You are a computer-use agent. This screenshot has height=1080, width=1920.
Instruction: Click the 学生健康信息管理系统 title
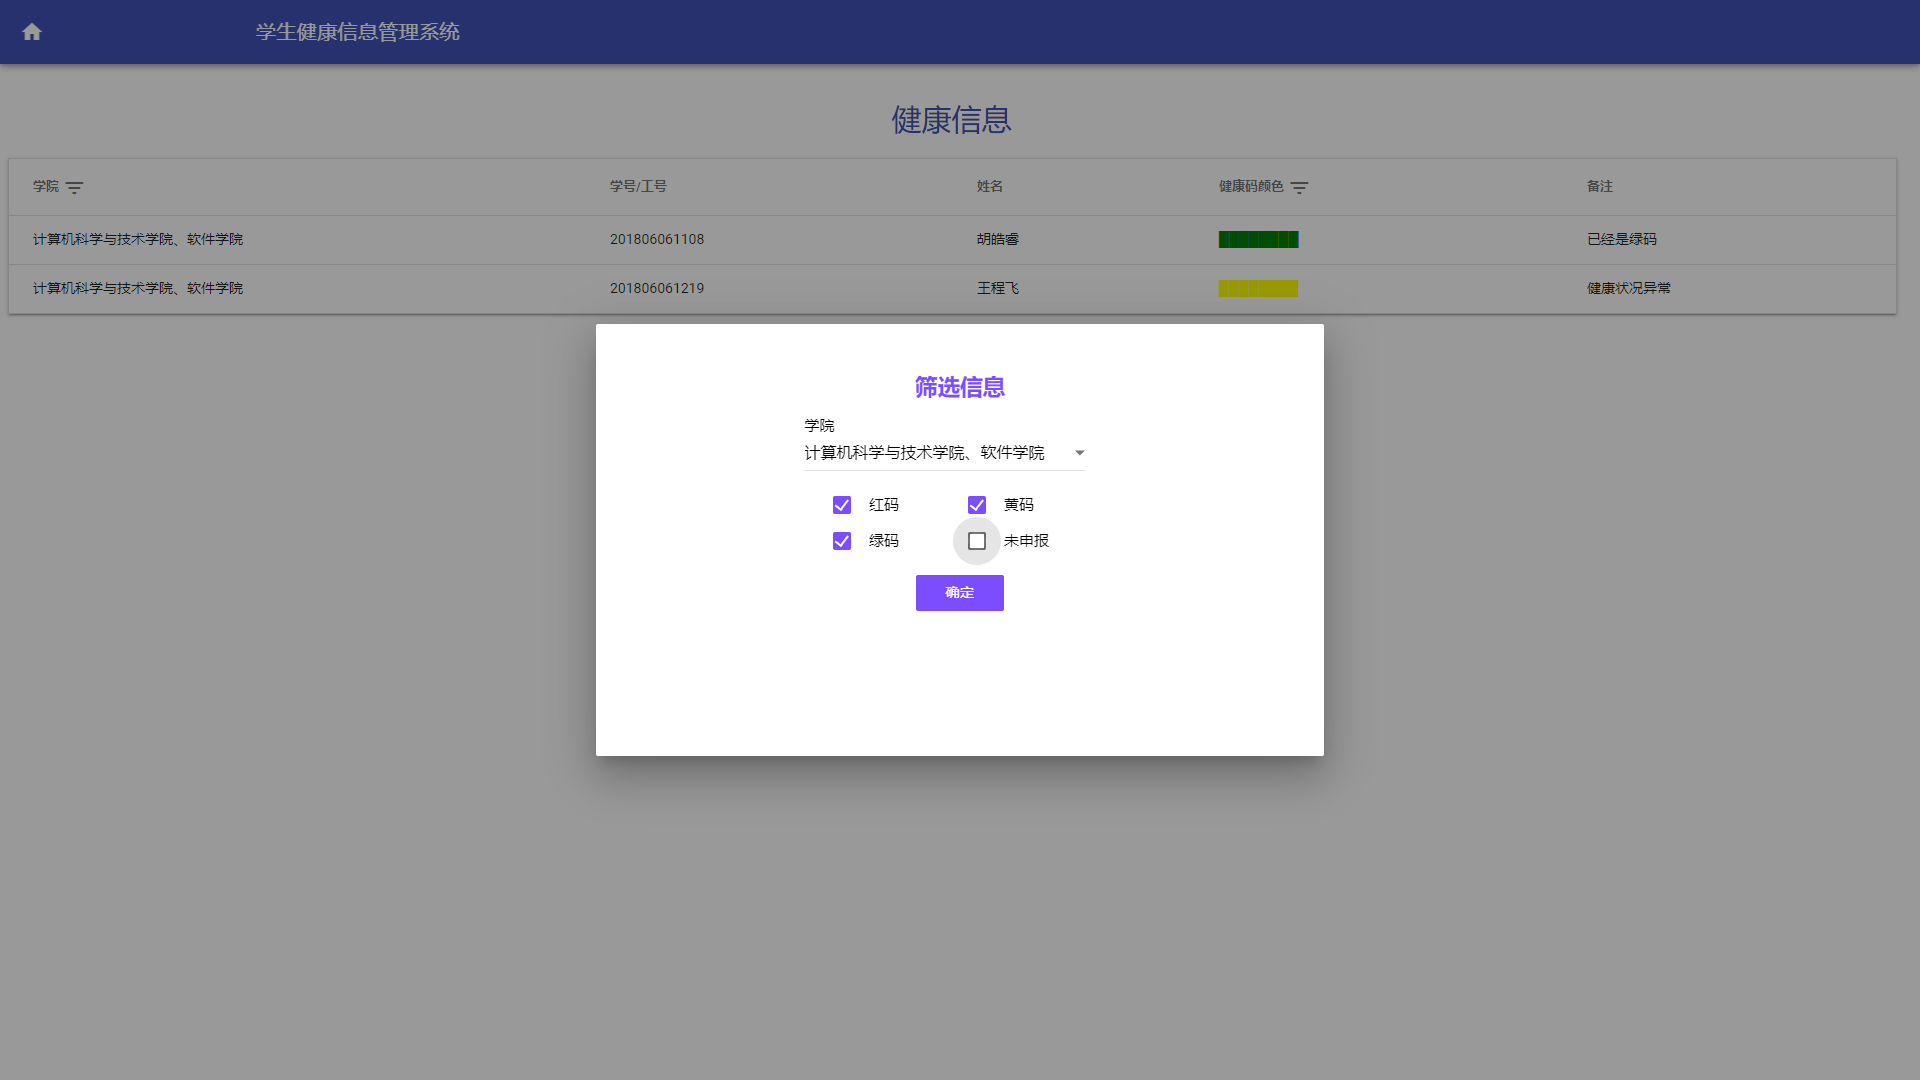[x=357, y=32]
